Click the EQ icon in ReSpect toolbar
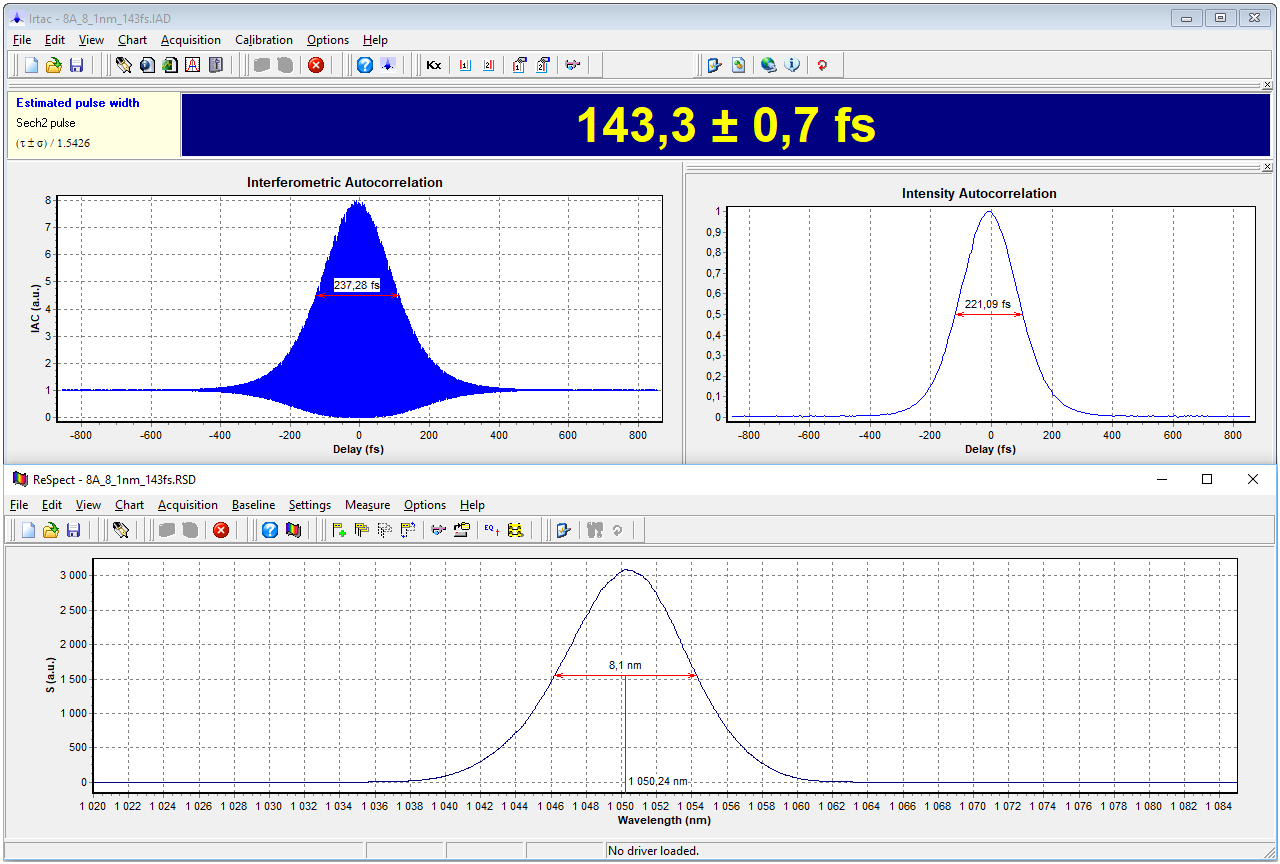The image size is (1280, 864). tap(491, 530)
